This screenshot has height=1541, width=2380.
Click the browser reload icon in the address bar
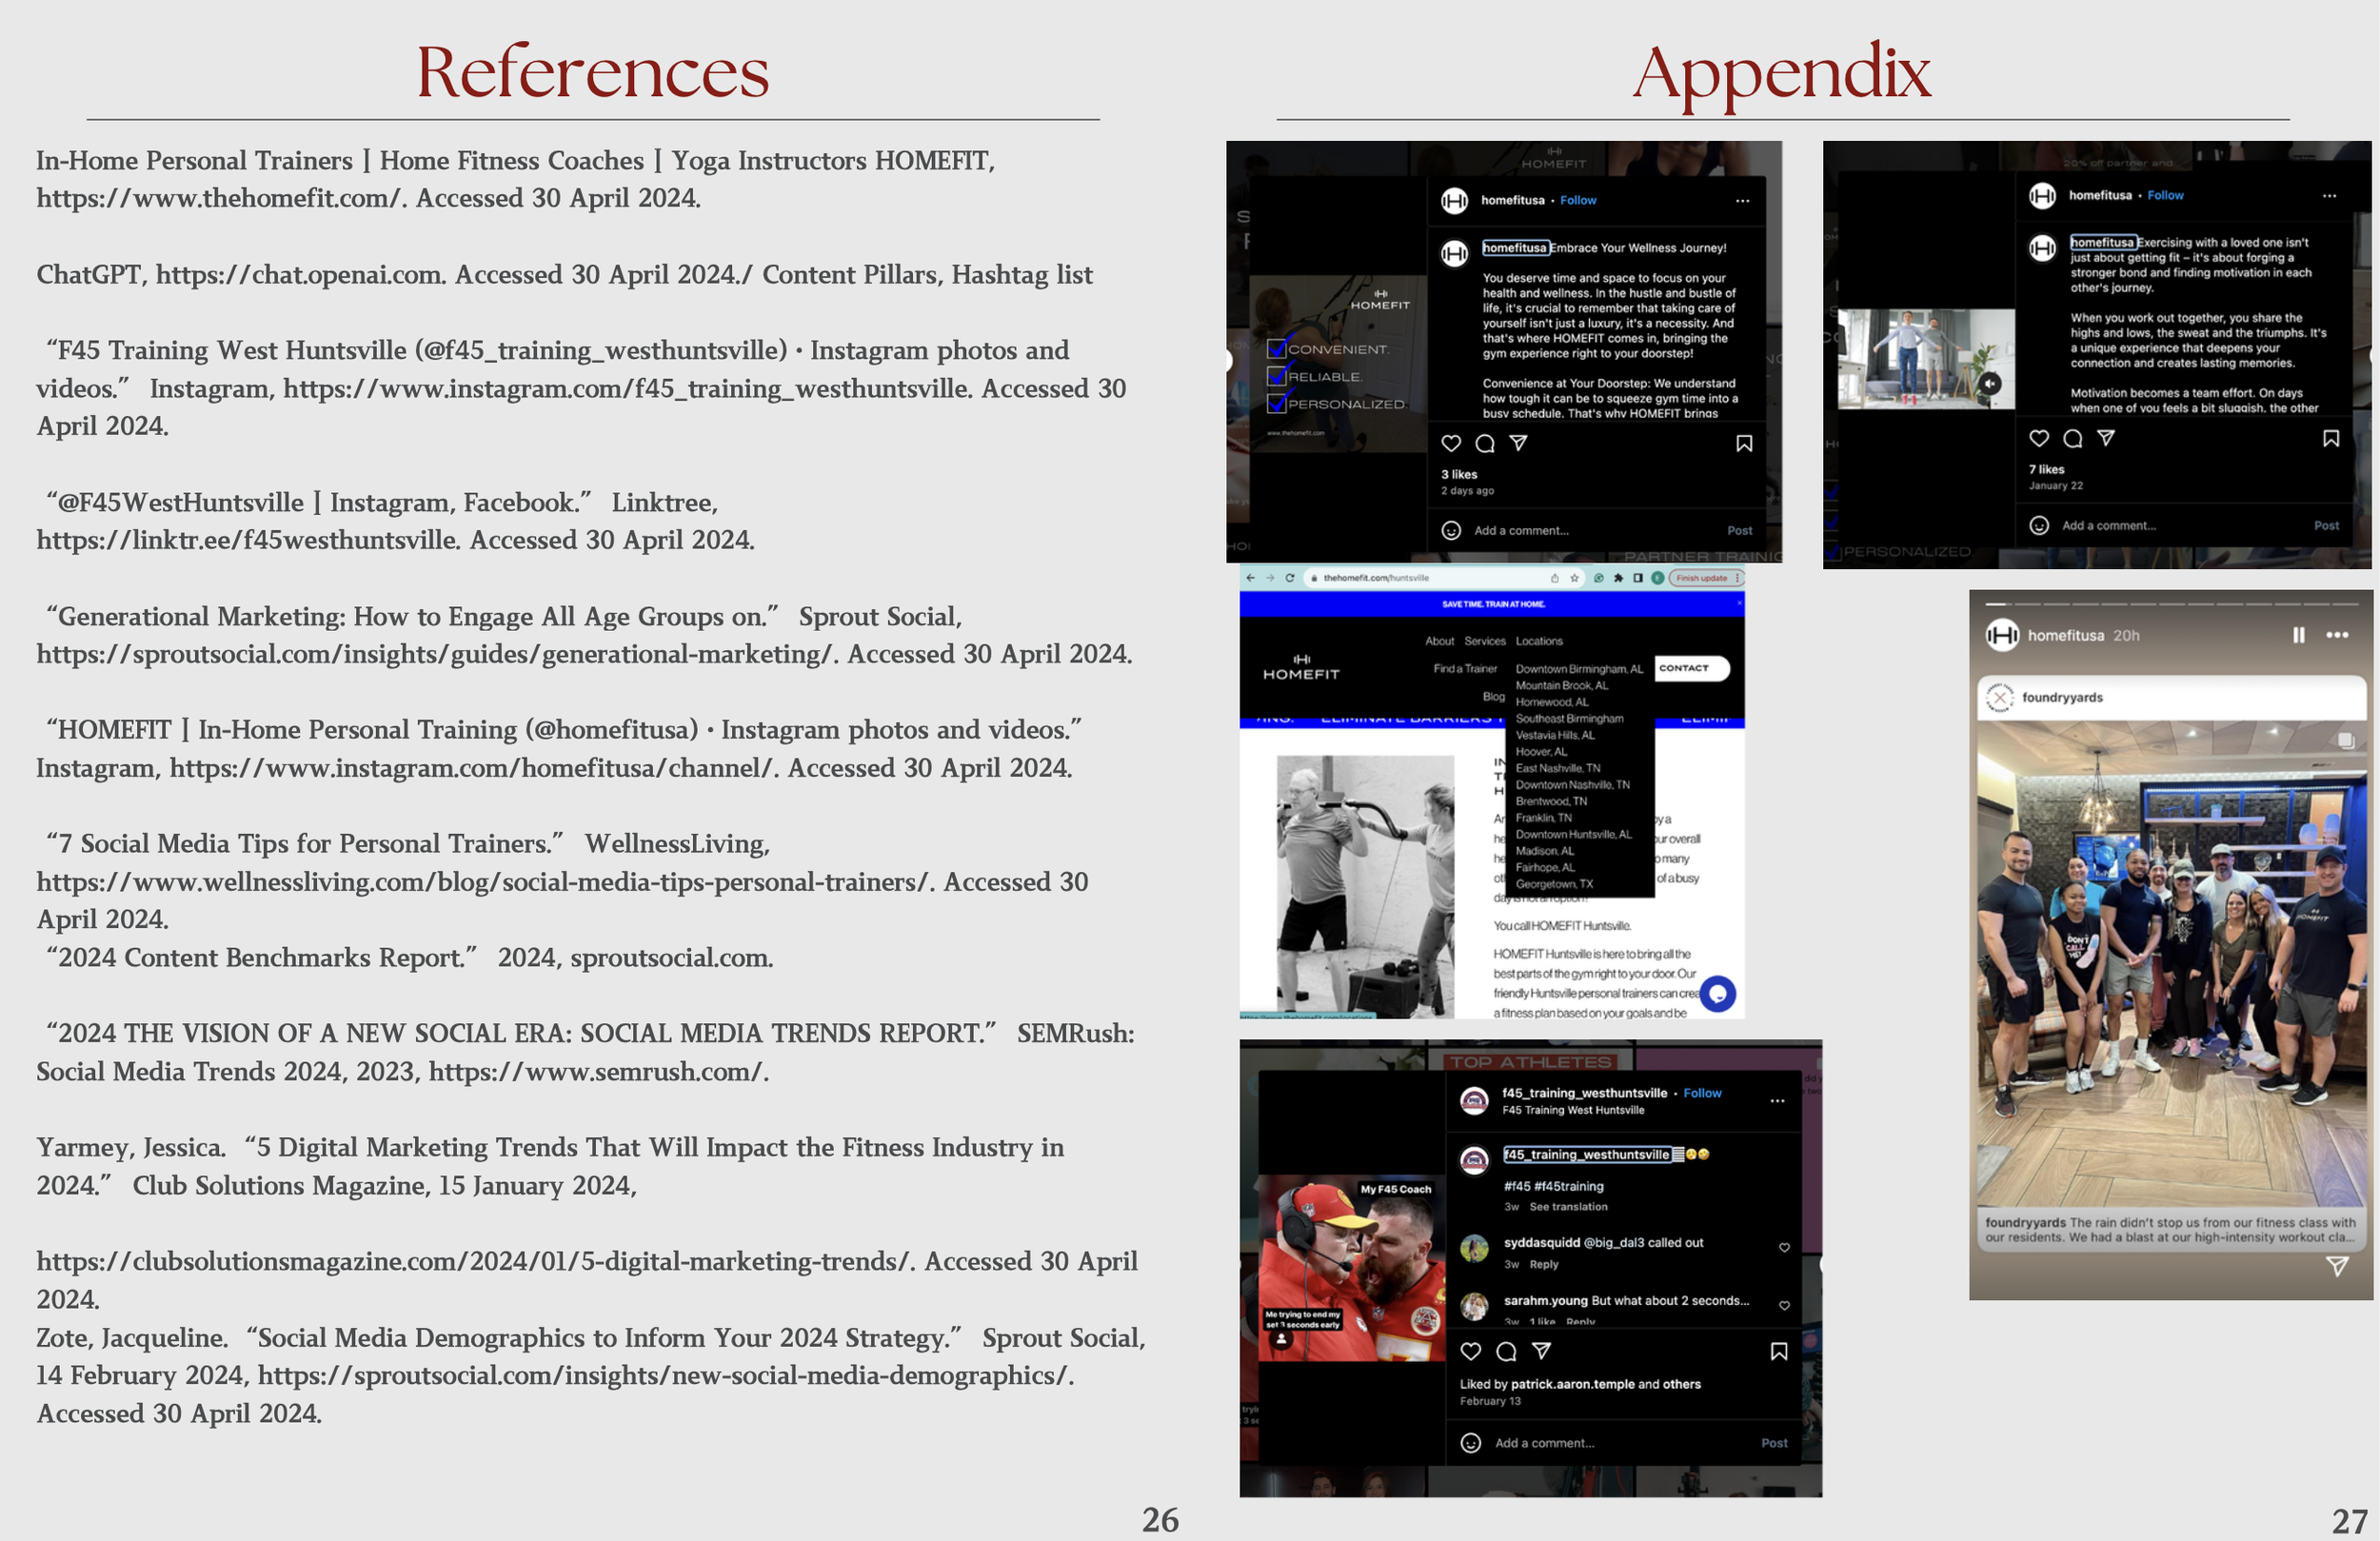[1290, 578]
